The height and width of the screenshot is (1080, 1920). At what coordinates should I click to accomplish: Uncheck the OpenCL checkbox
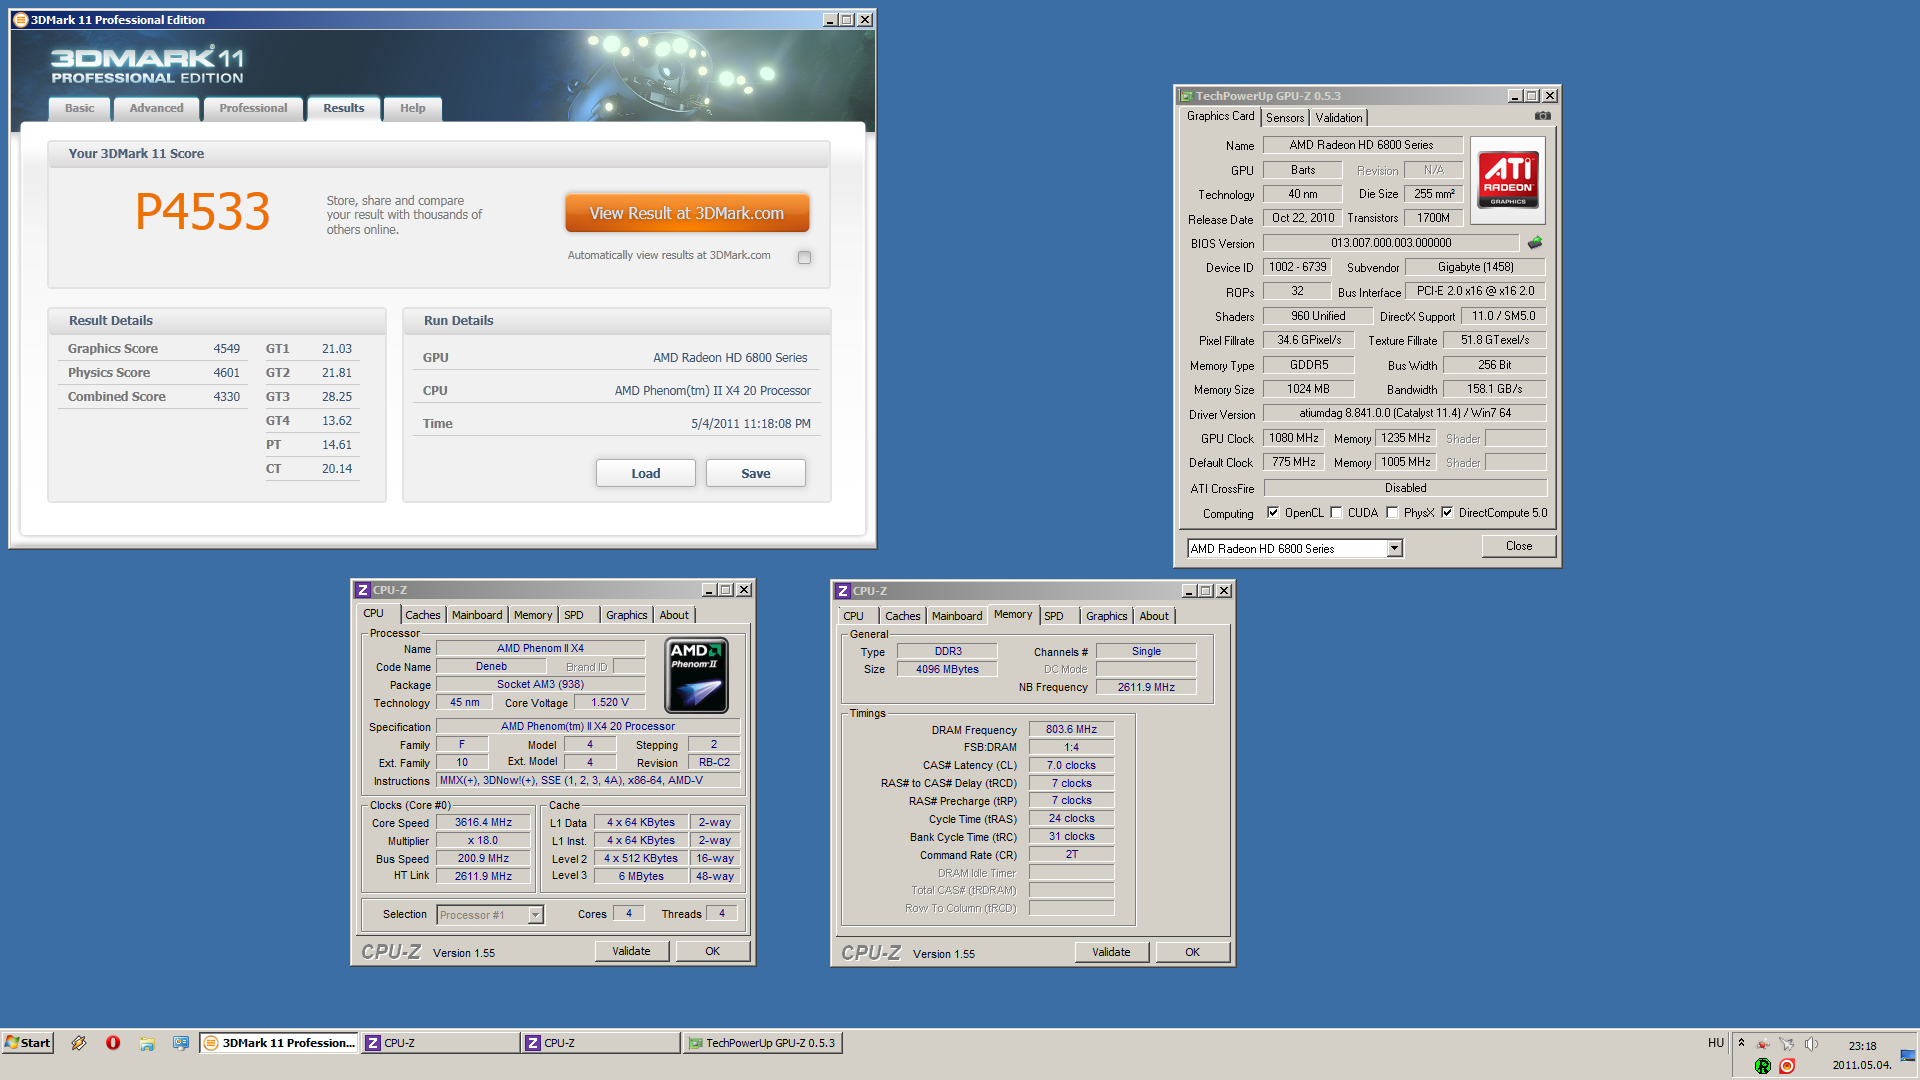click(1273, 513)
